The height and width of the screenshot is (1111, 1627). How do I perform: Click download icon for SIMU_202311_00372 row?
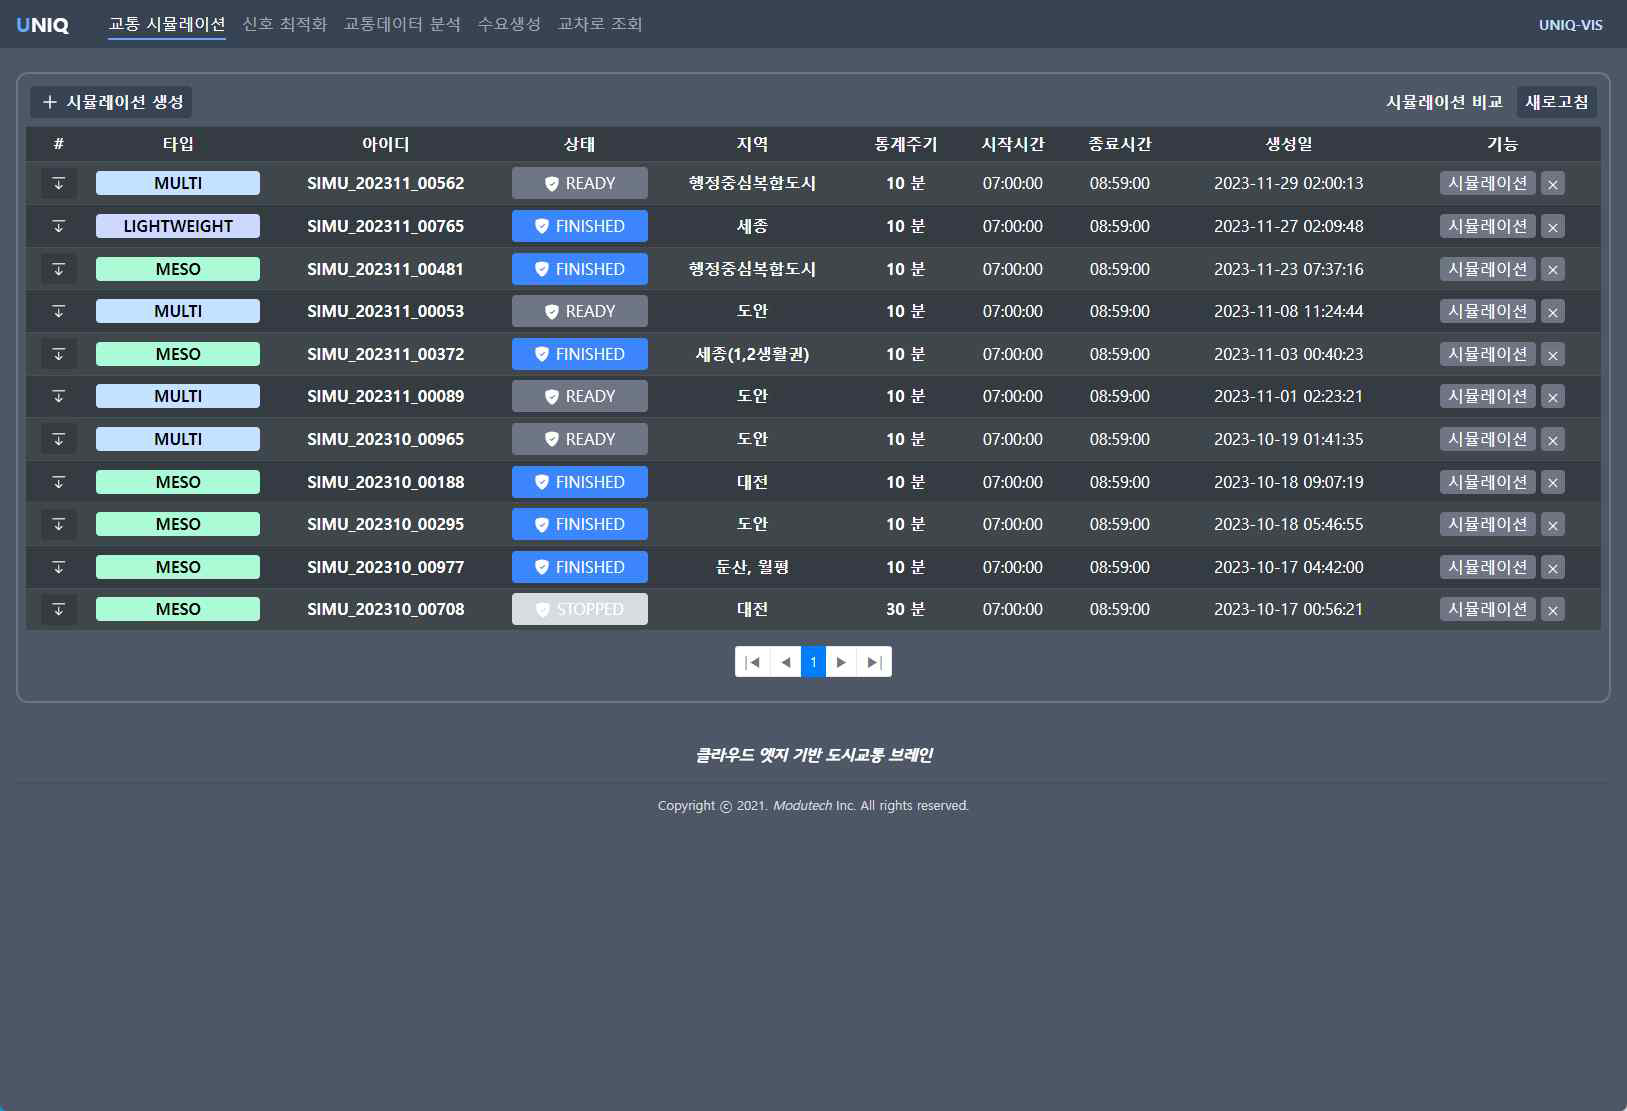click(59, 354)
